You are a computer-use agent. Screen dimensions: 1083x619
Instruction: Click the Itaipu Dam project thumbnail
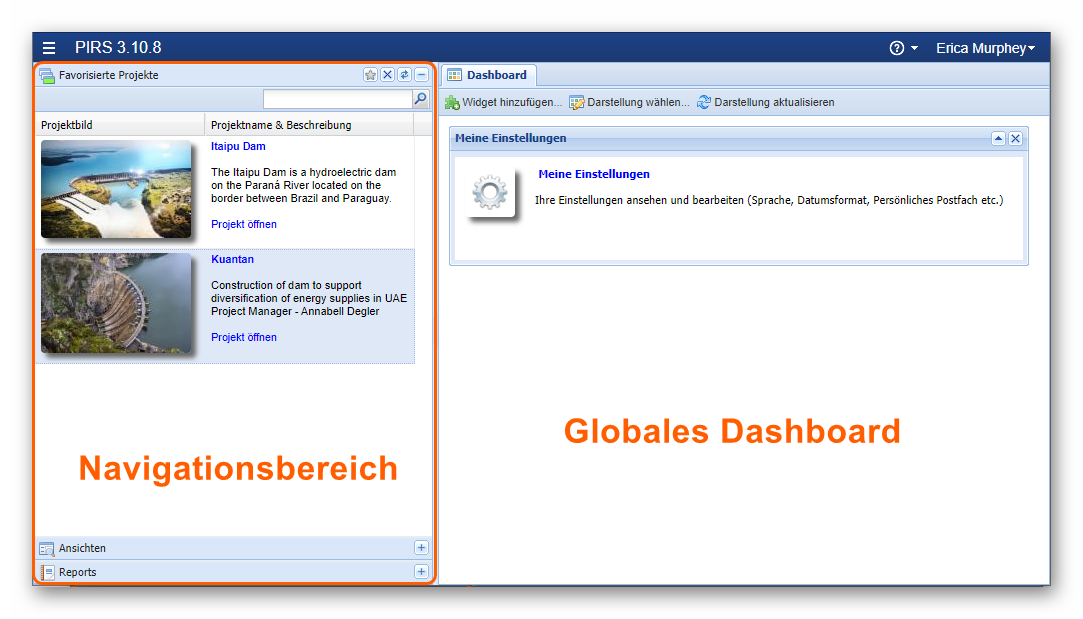117,189
